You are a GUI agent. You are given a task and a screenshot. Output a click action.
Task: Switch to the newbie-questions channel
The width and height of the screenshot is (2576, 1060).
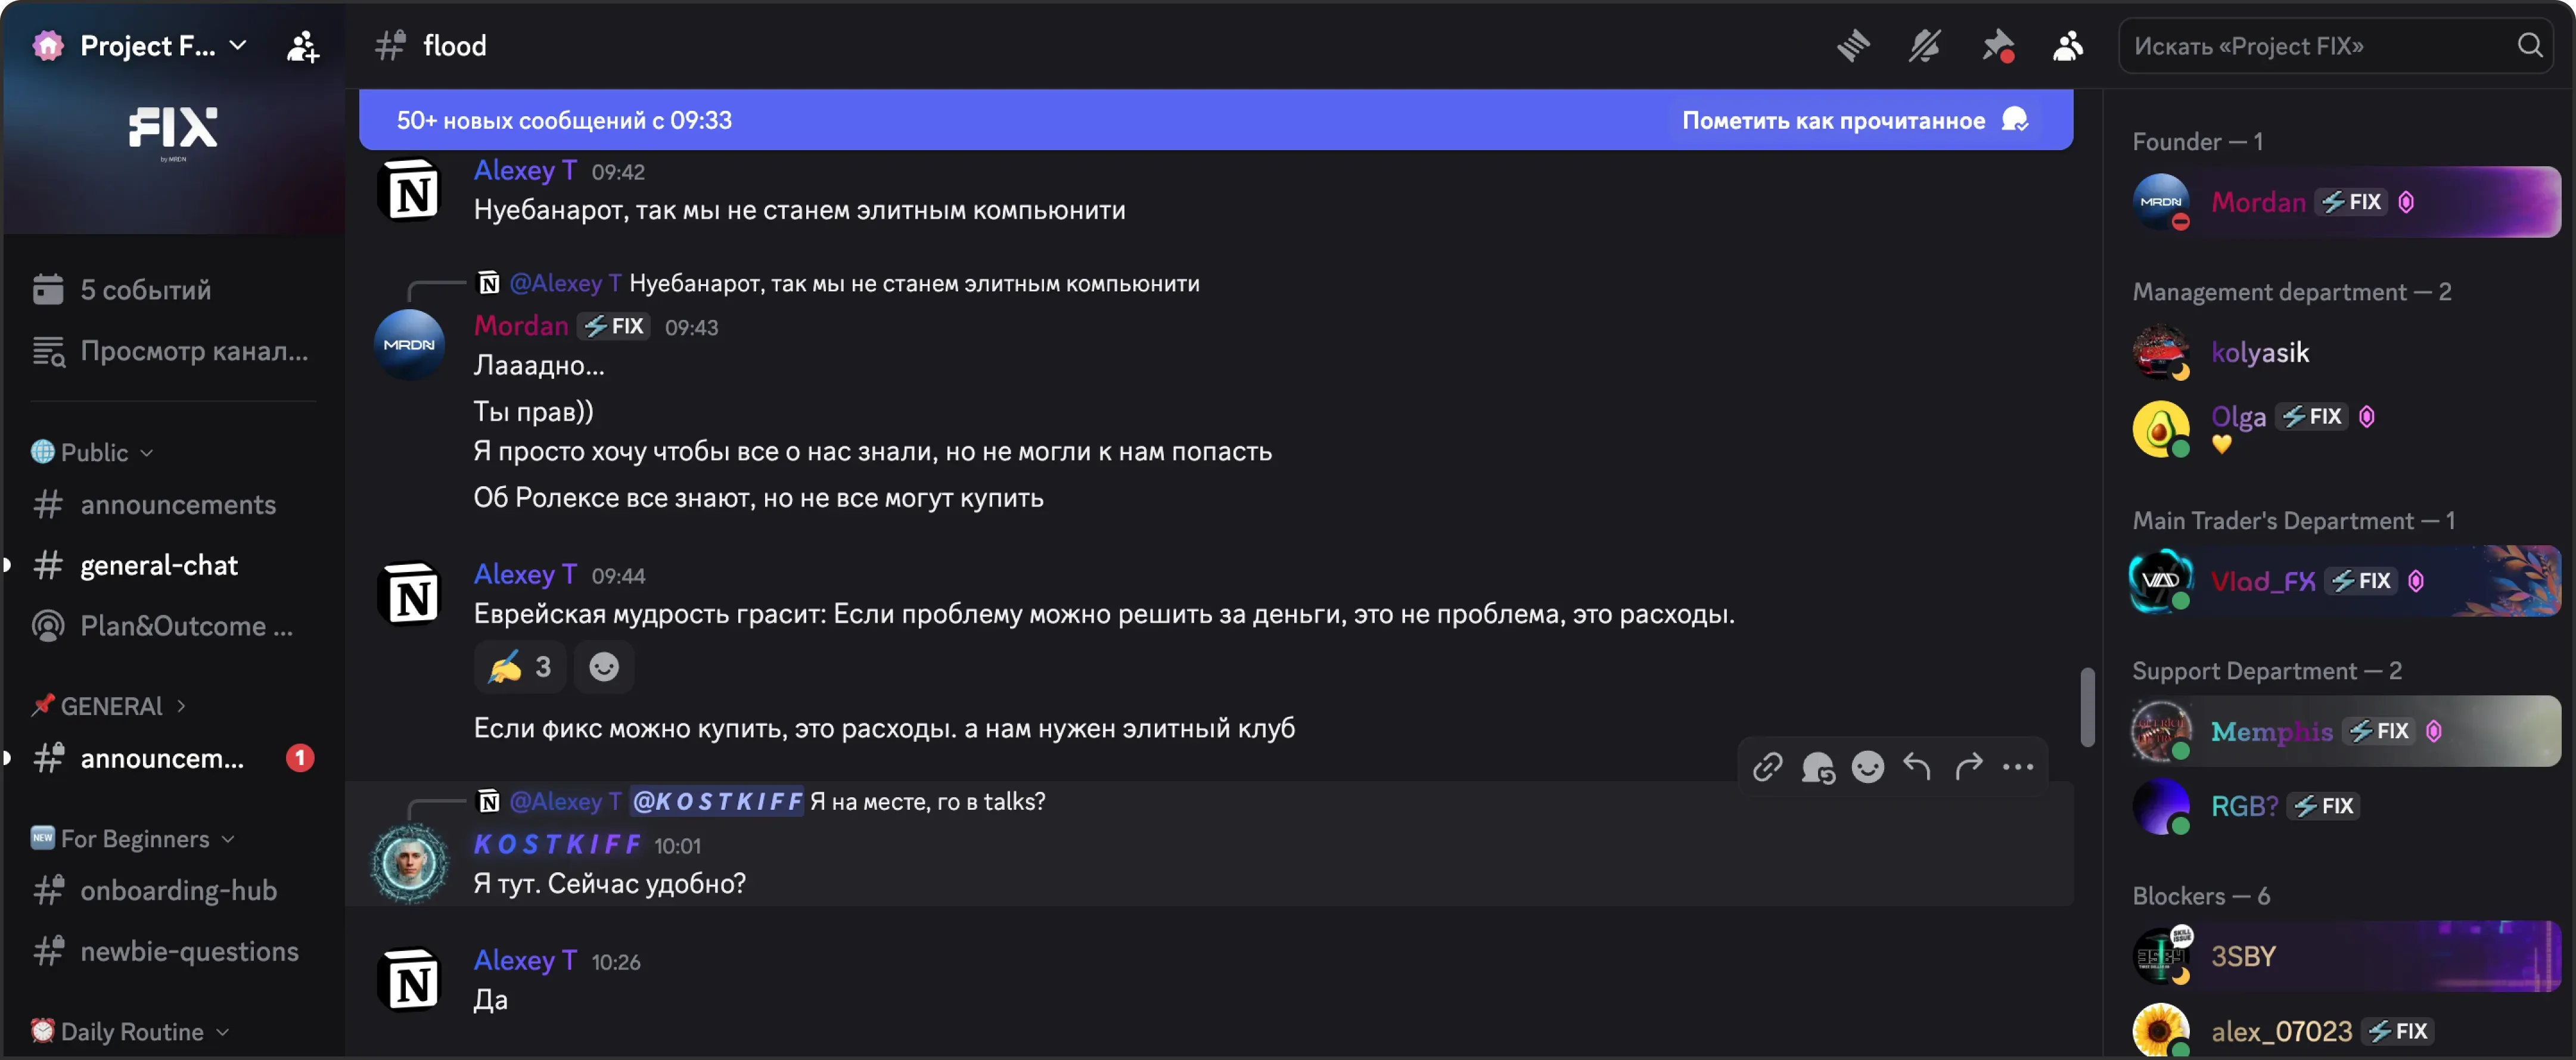click(189, 951)
